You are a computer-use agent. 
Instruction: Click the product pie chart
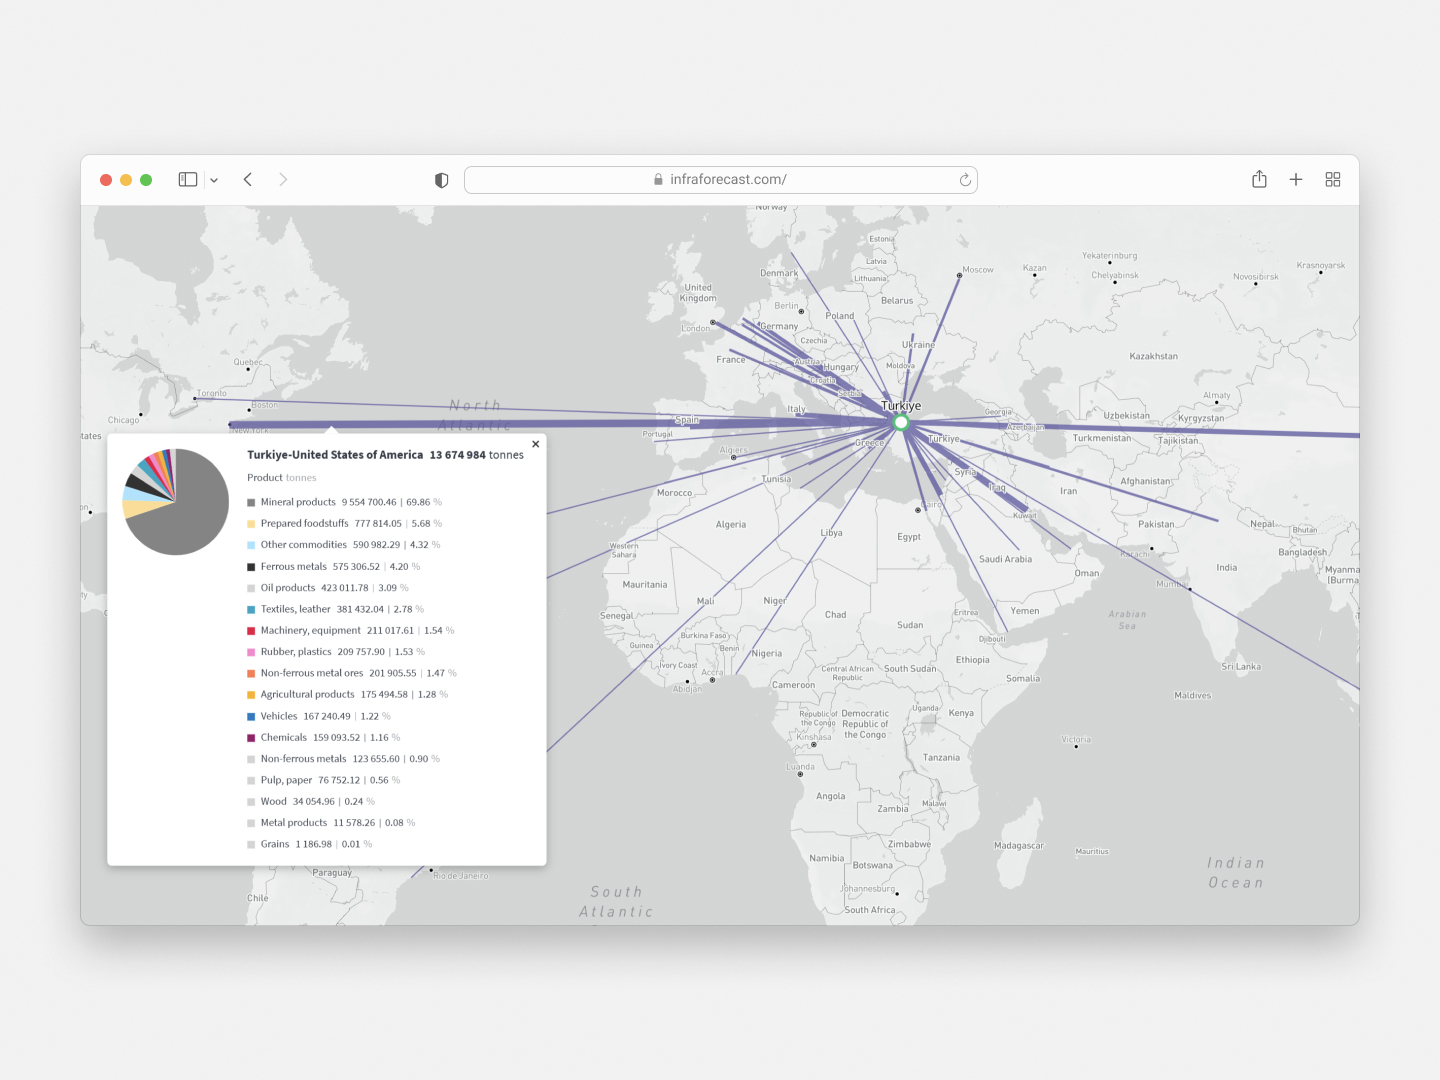(176, 502)
